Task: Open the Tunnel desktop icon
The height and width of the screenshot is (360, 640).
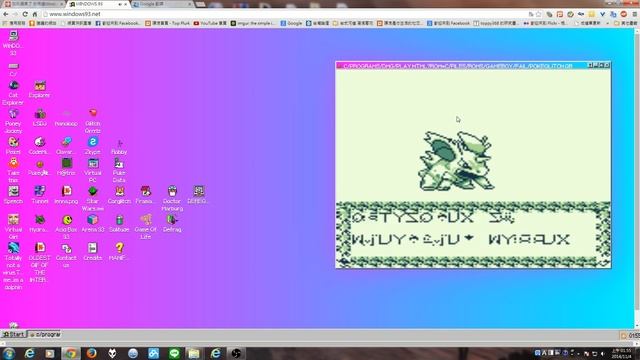Action: click(40, 195)
